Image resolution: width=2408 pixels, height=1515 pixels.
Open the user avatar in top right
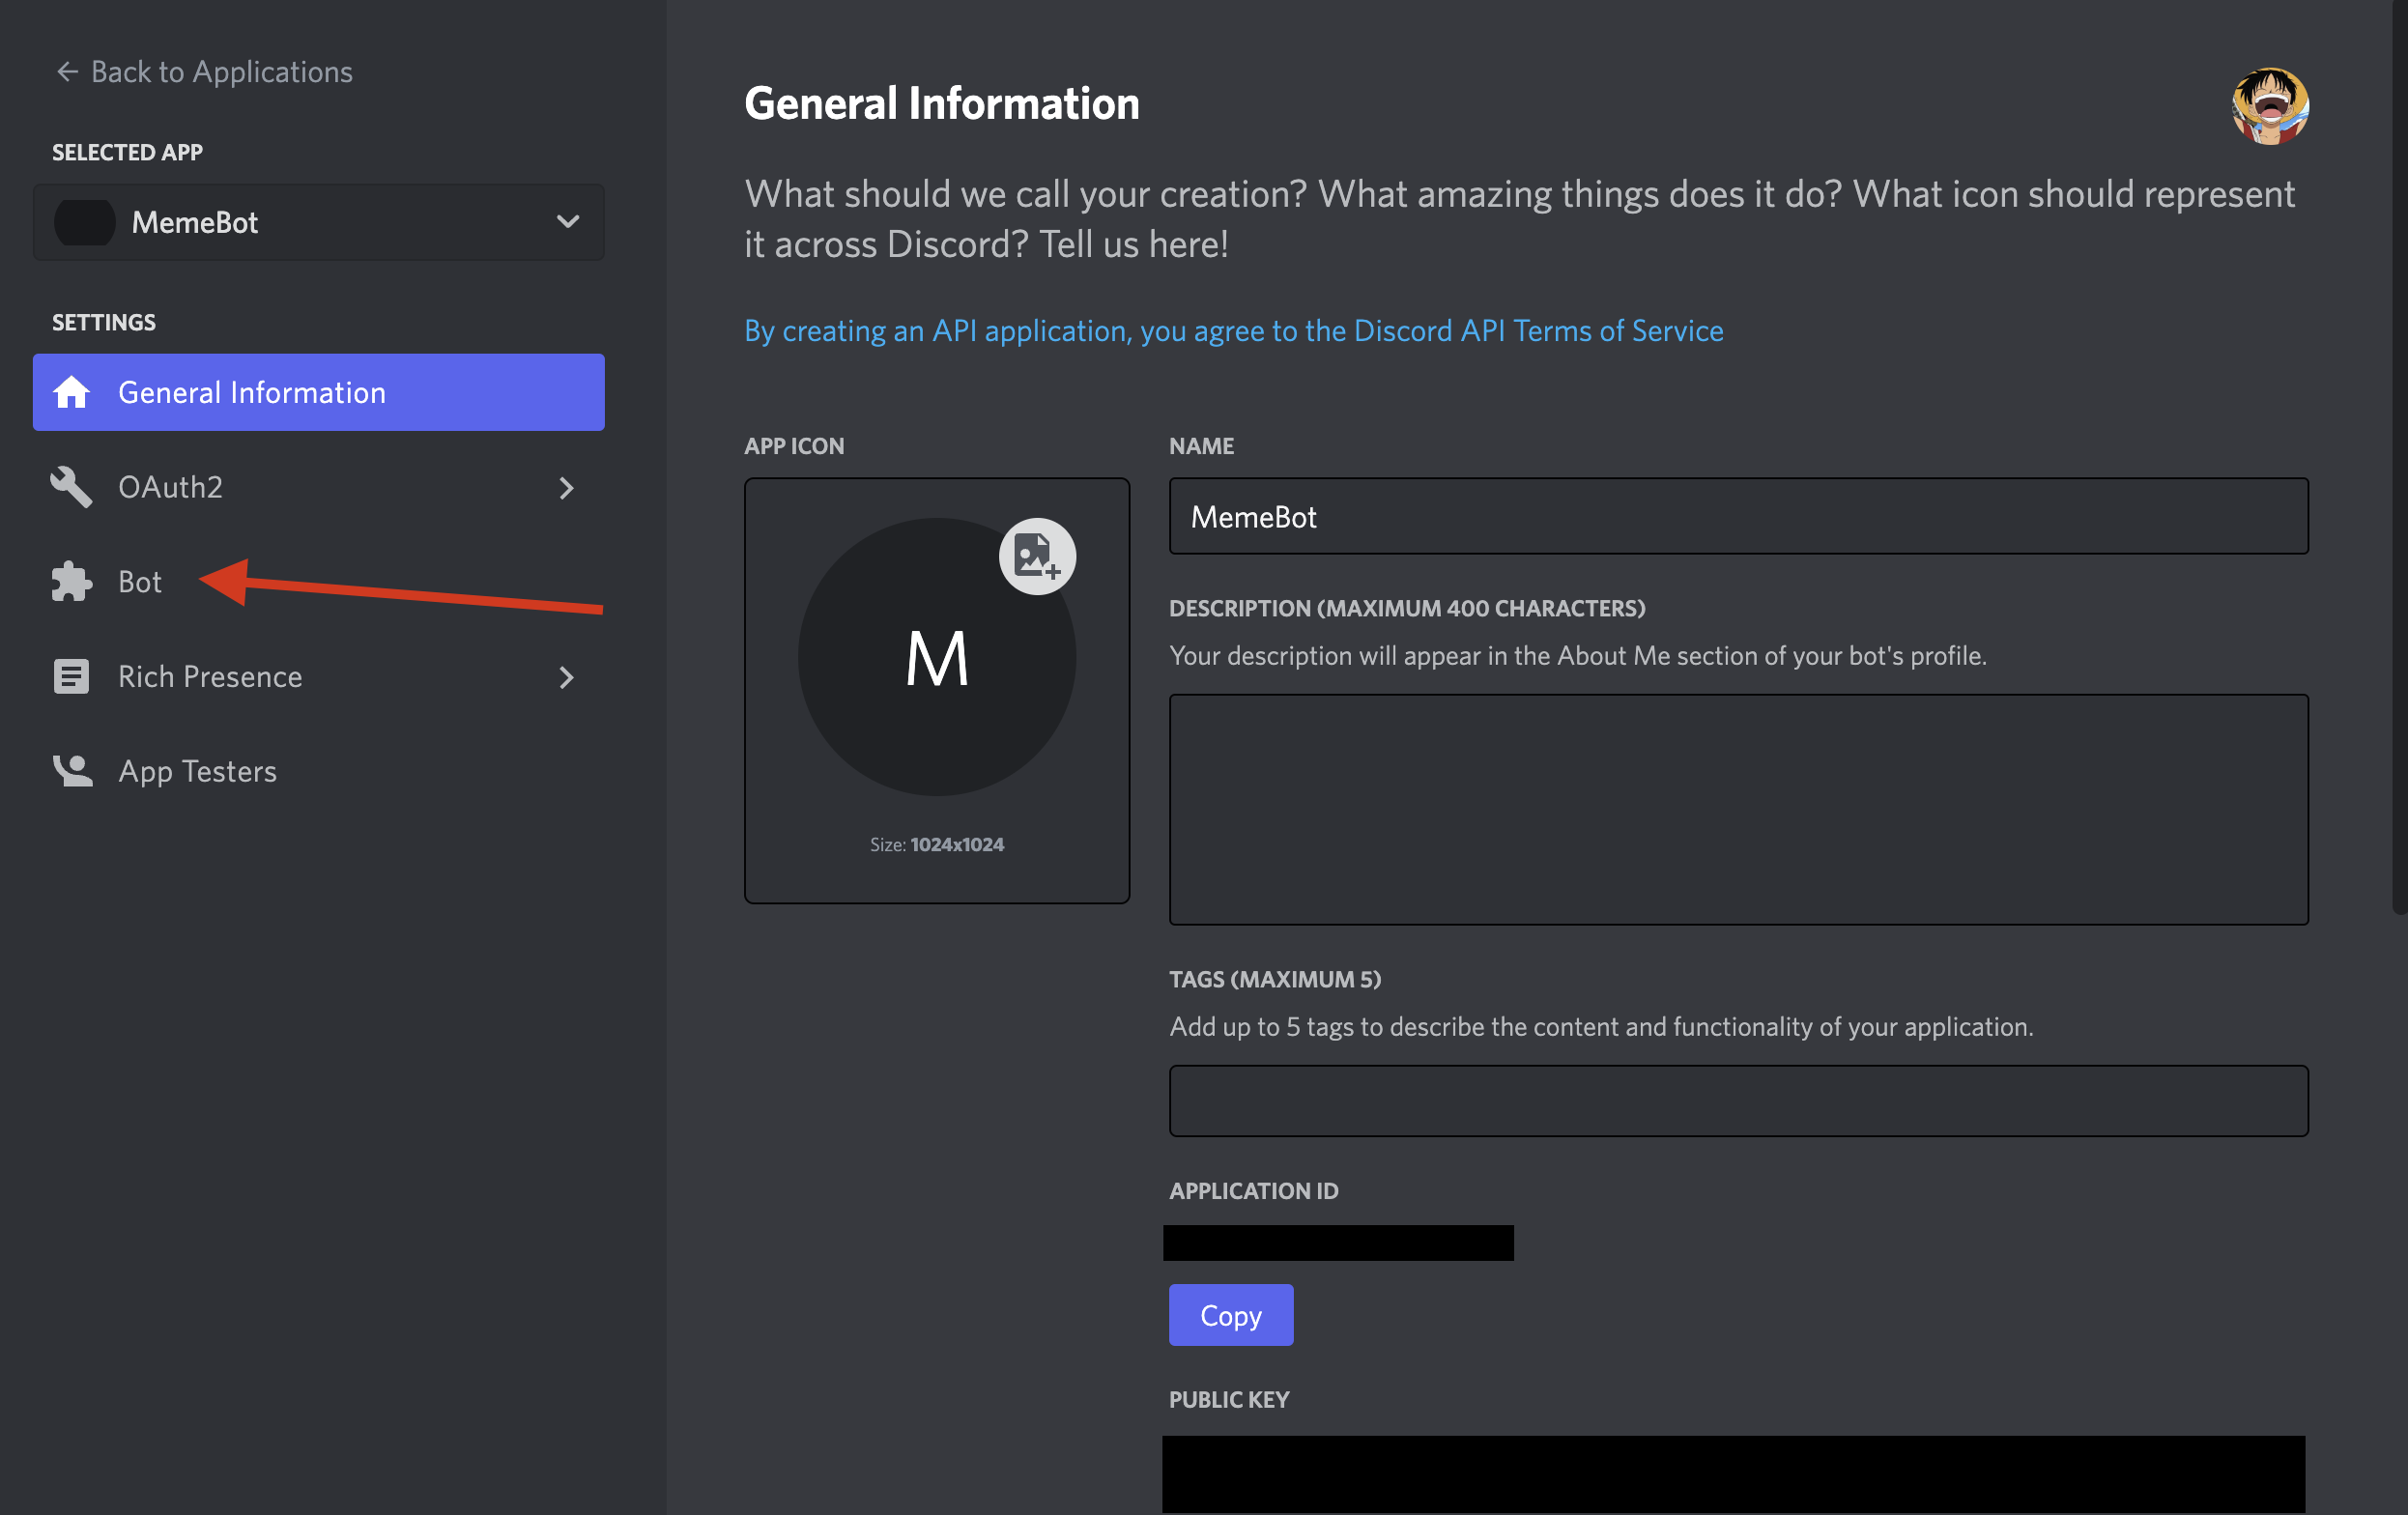pyautogui.click(x=2269, y=105)
